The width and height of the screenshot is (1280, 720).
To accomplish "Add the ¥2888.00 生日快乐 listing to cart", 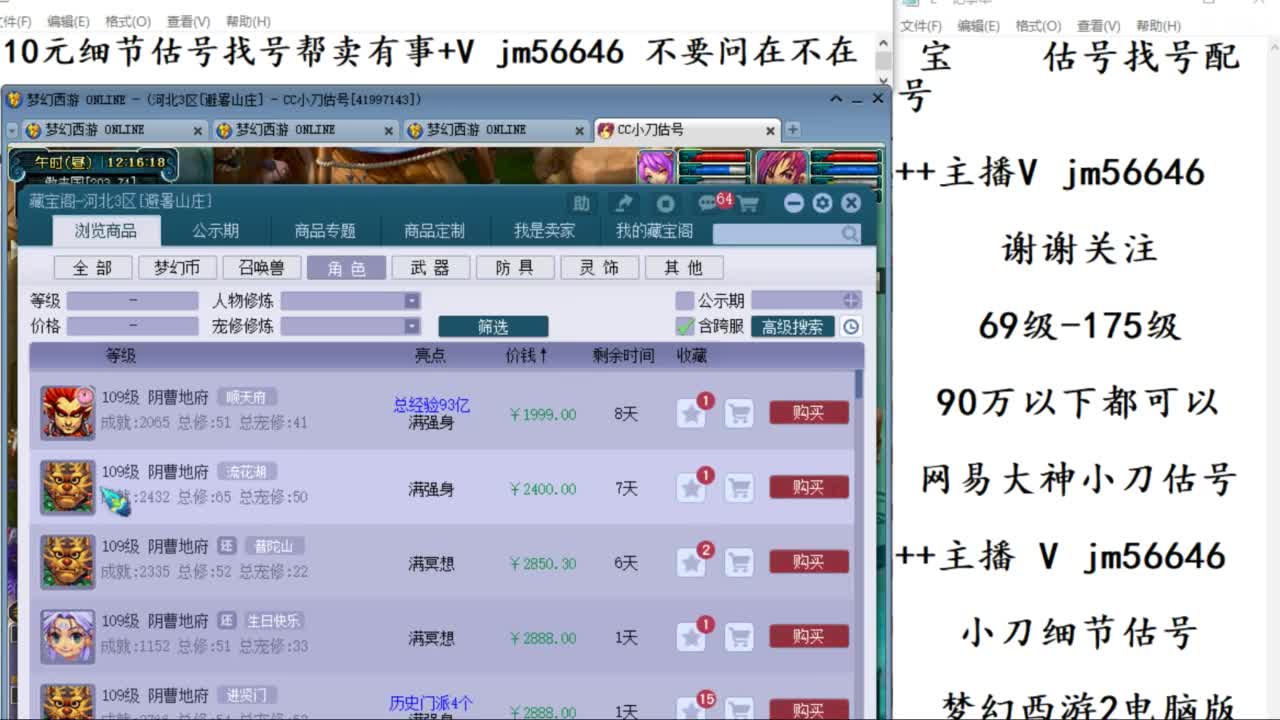I will (x=738, y=637).
